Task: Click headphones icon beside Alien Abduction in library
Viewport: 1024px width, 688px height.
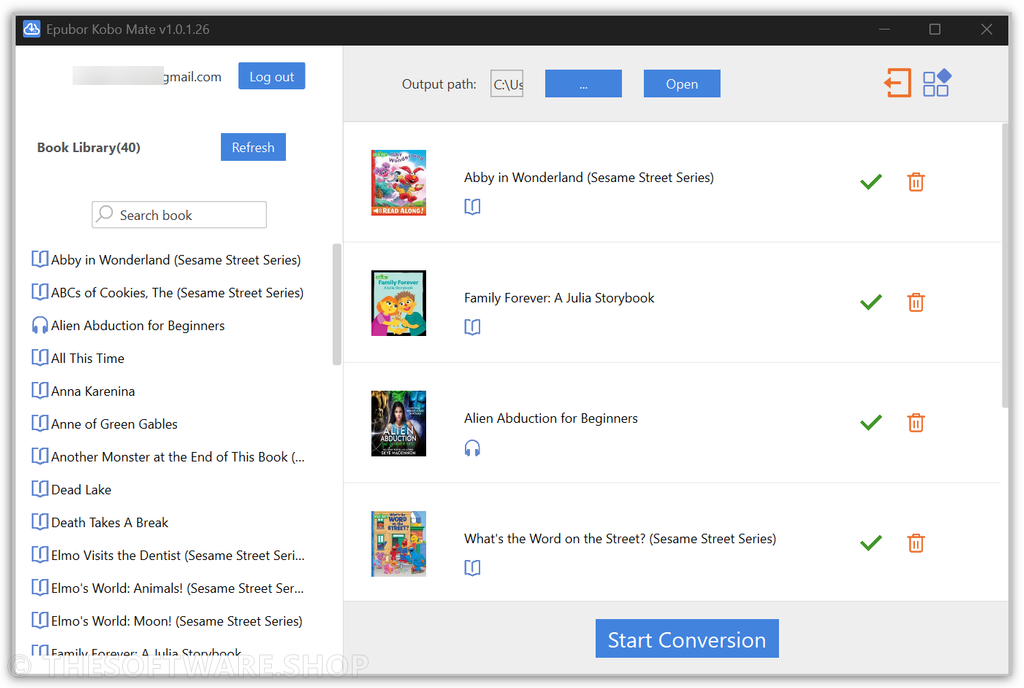Action: (x=40, y=325)
